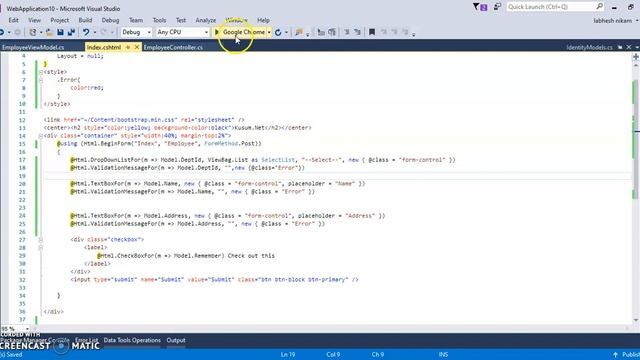Click the Bookmark toggle icon
Image resolution: width=640 pixels, height=360 pixels.
pyautogui.click(x=372, y=32)
